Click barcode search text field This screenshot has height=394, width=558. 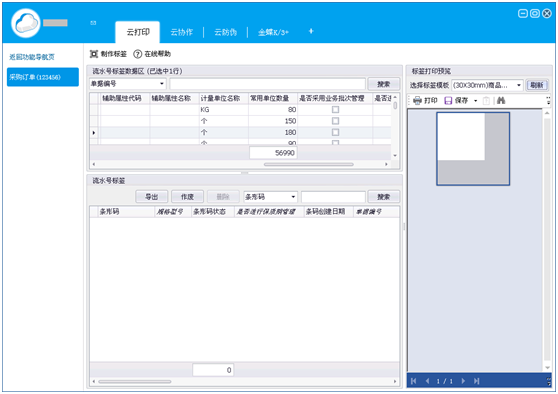point(333,197)
